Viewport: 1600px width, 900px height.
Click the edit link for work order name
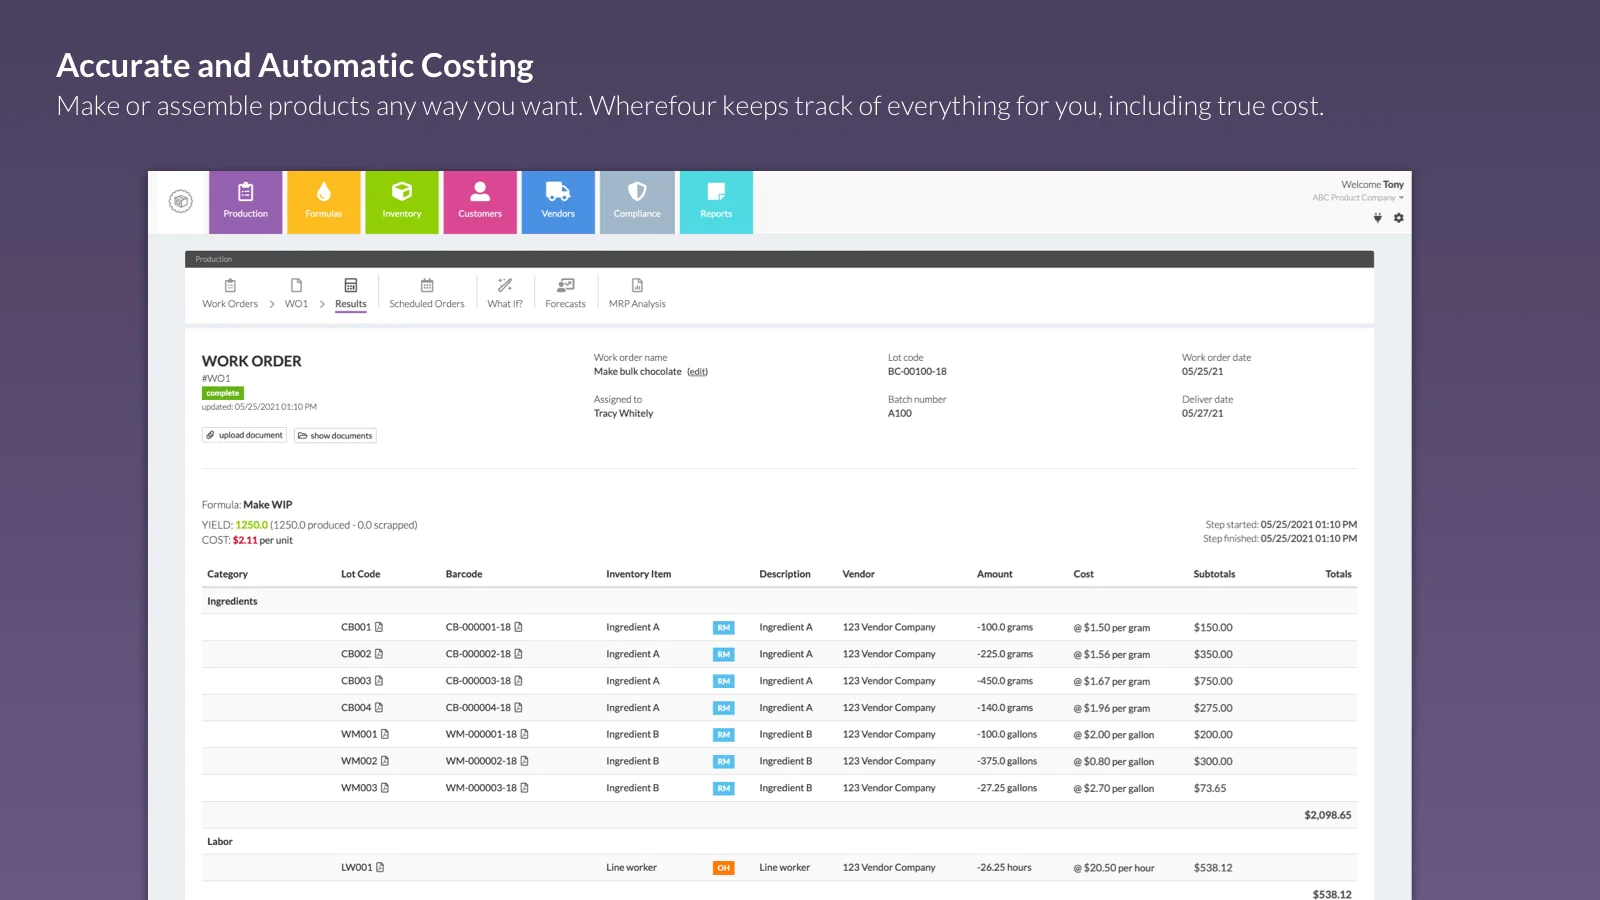pos(697,372)
